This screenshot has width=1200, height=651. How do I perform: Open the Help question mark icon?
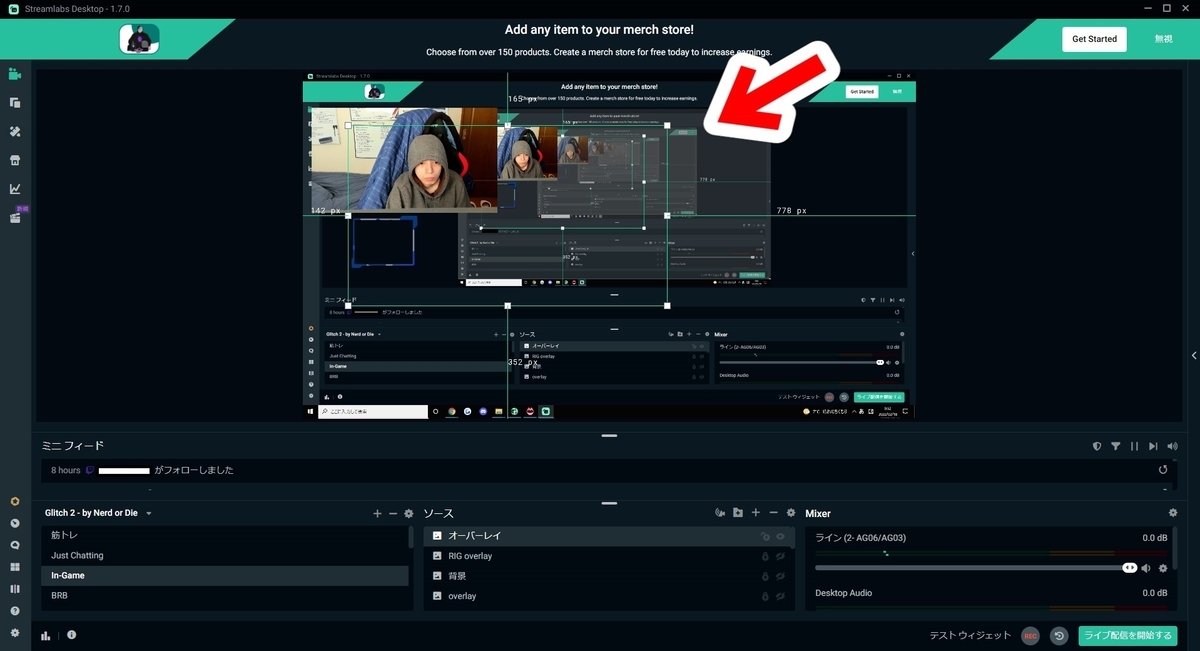pos(15,611)
